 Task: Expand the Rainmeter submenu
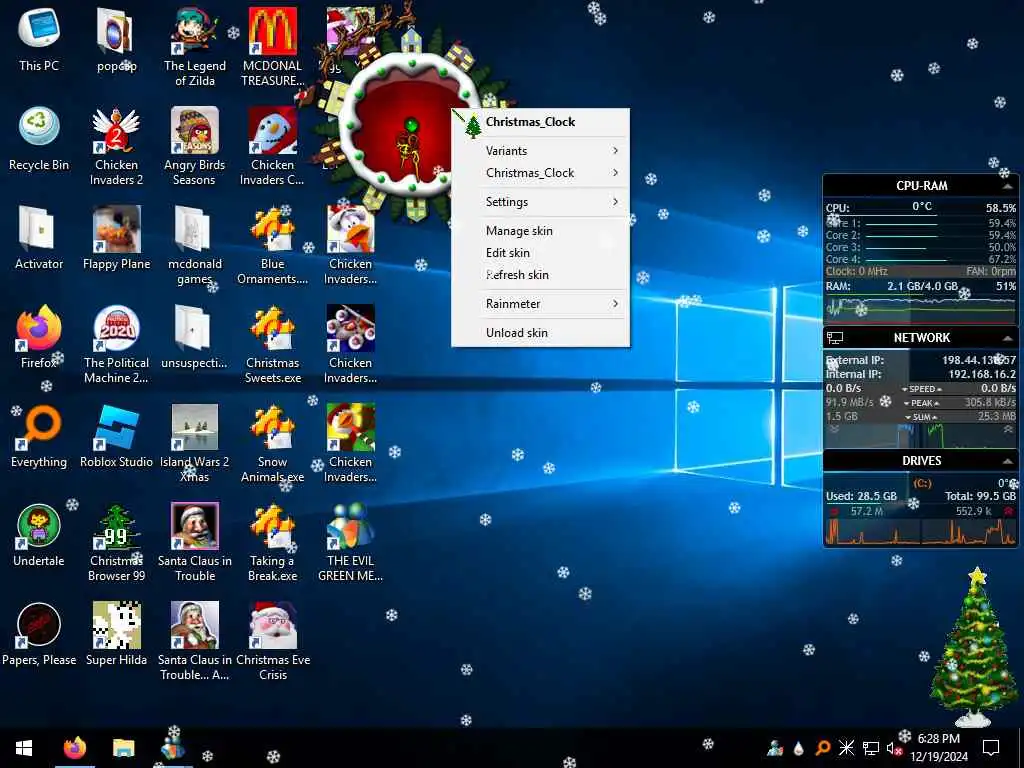point(541,304)
